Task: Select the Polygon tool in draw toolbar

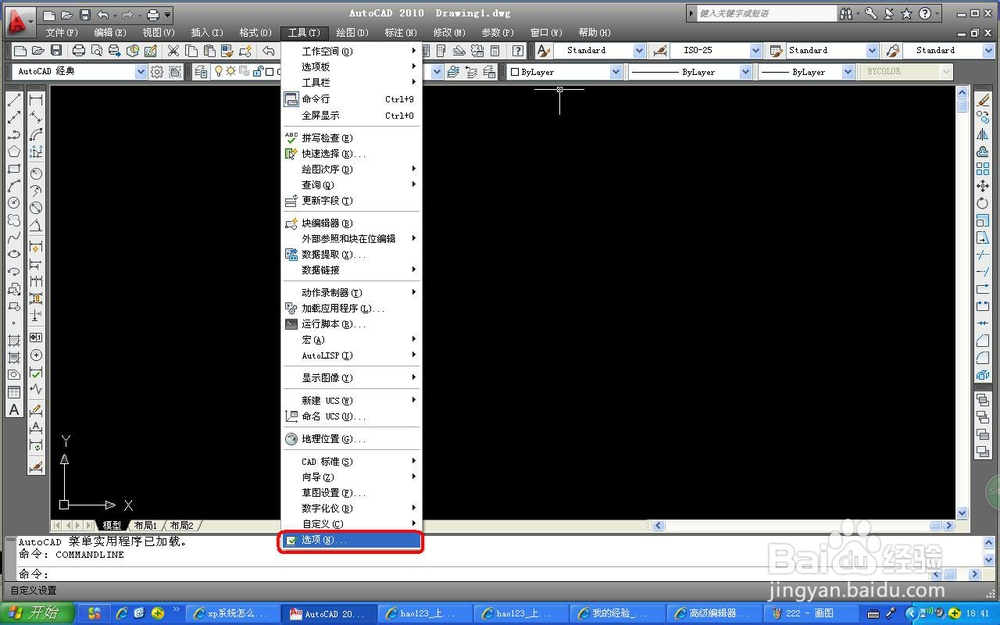Action: pos(14,152)
